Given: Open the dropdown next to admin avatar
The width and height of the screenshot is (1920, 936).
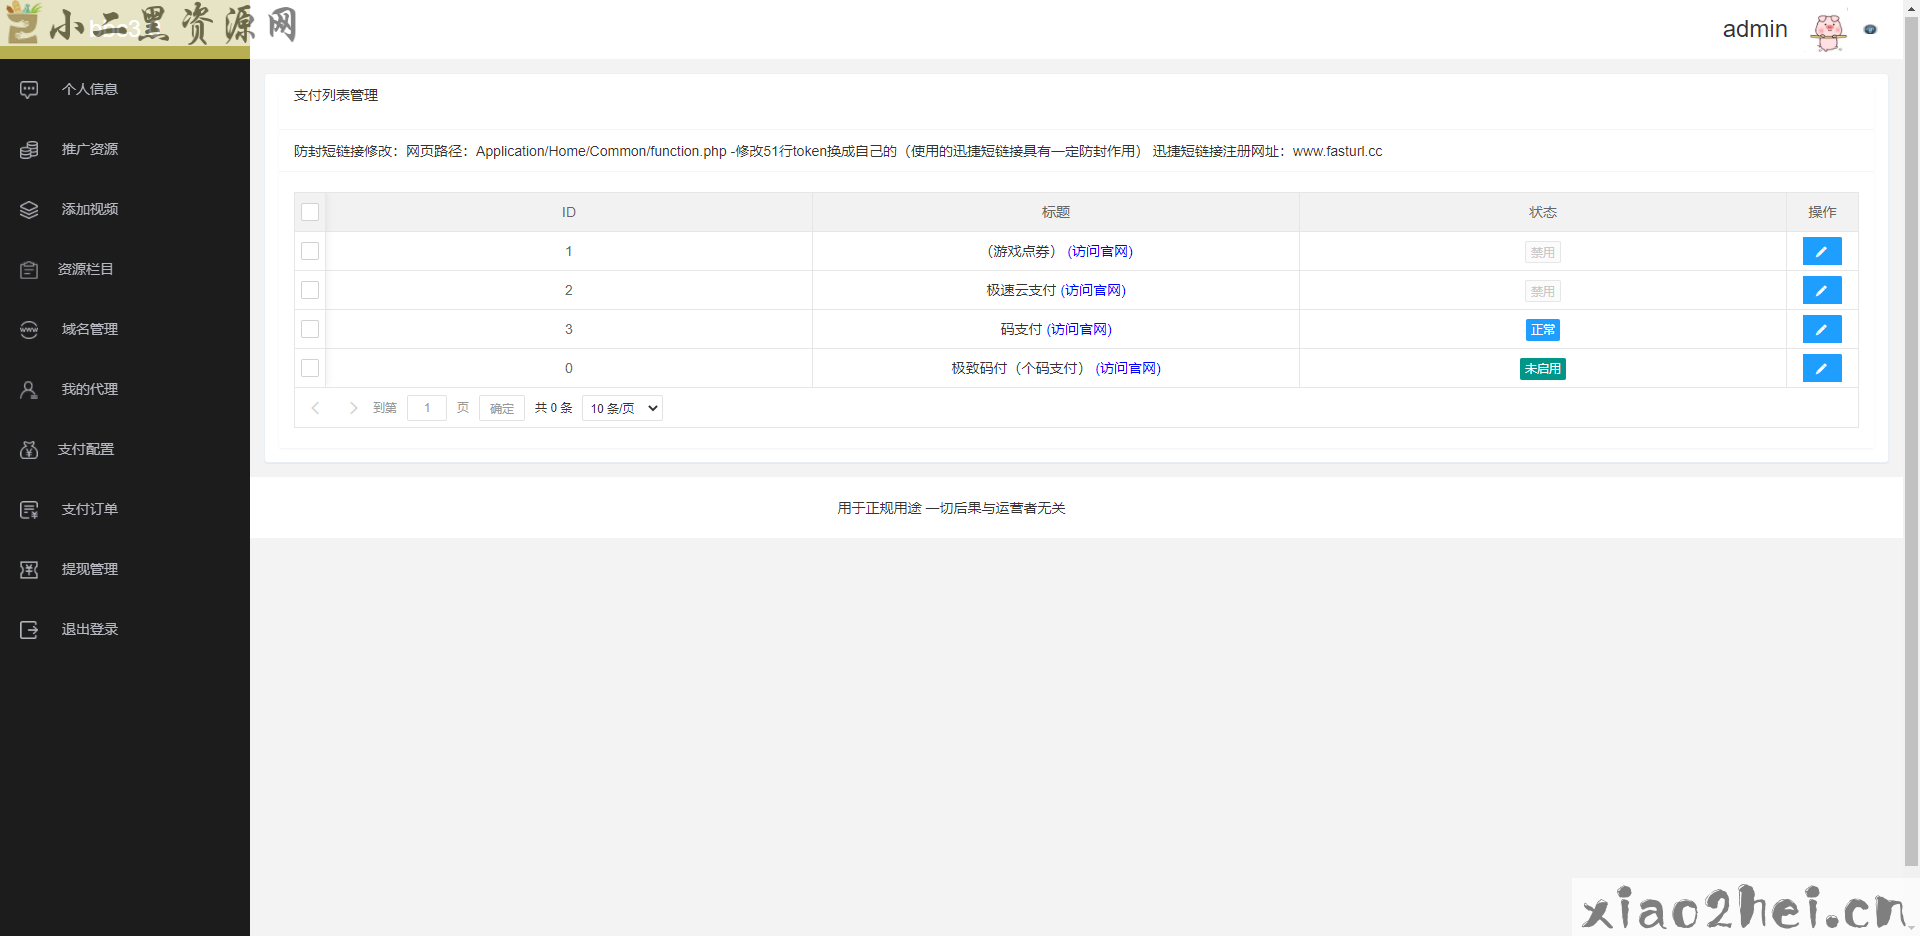Looking at the screenshot, I should point(1870,30).
